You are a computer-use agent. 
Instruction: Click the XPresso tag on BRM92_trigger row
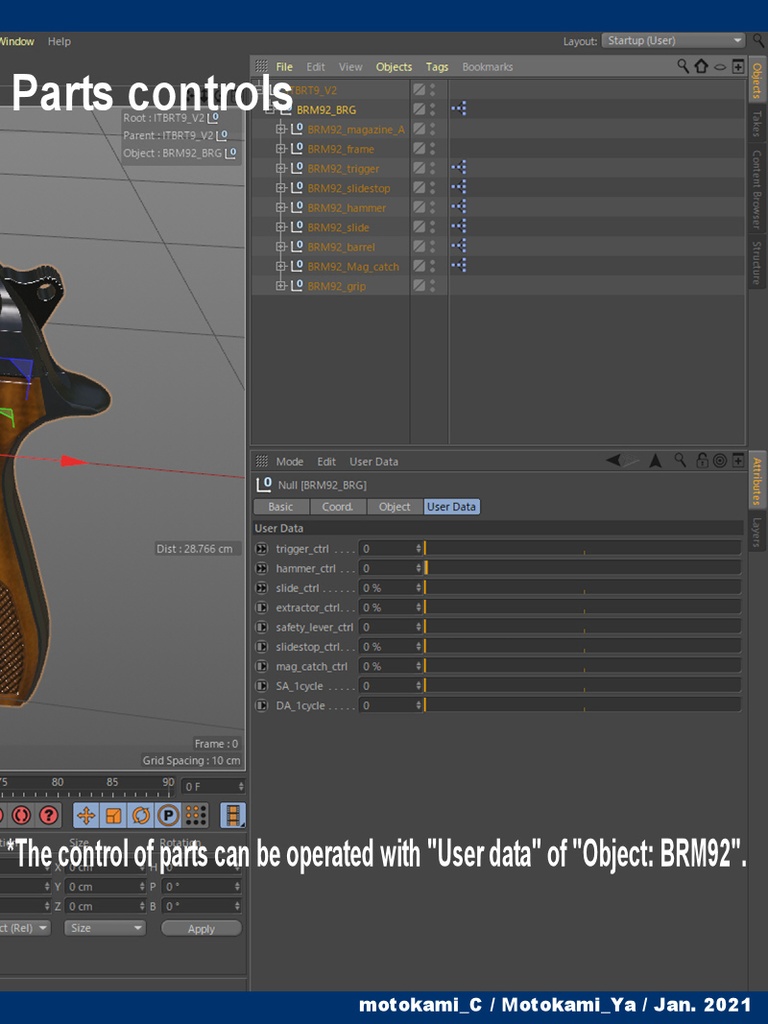point(458,167)
